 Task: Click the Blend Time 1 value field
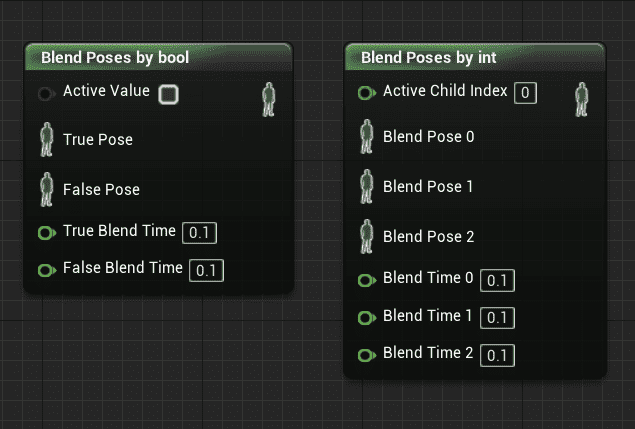[x=497, y=317]
